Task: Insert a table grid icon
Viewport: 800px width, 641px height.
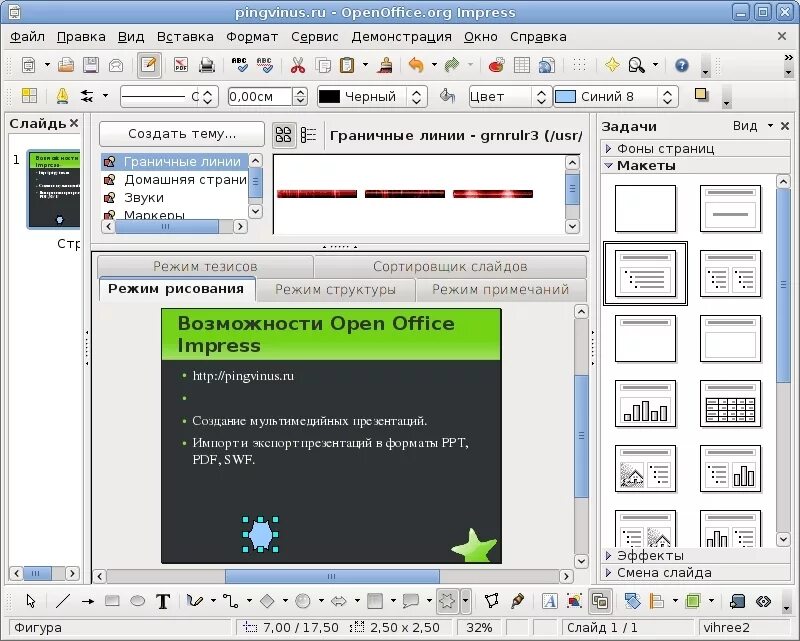Action: coord(521,65)
